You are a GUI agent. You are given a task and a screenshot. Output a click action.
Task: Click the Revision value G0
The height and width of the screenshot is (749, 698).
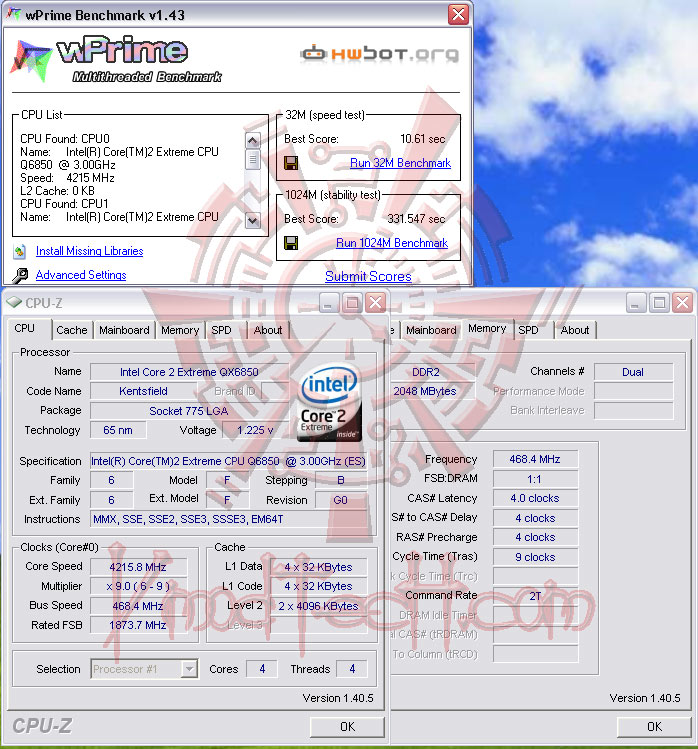pyautogui.click(x=341, y=500)
